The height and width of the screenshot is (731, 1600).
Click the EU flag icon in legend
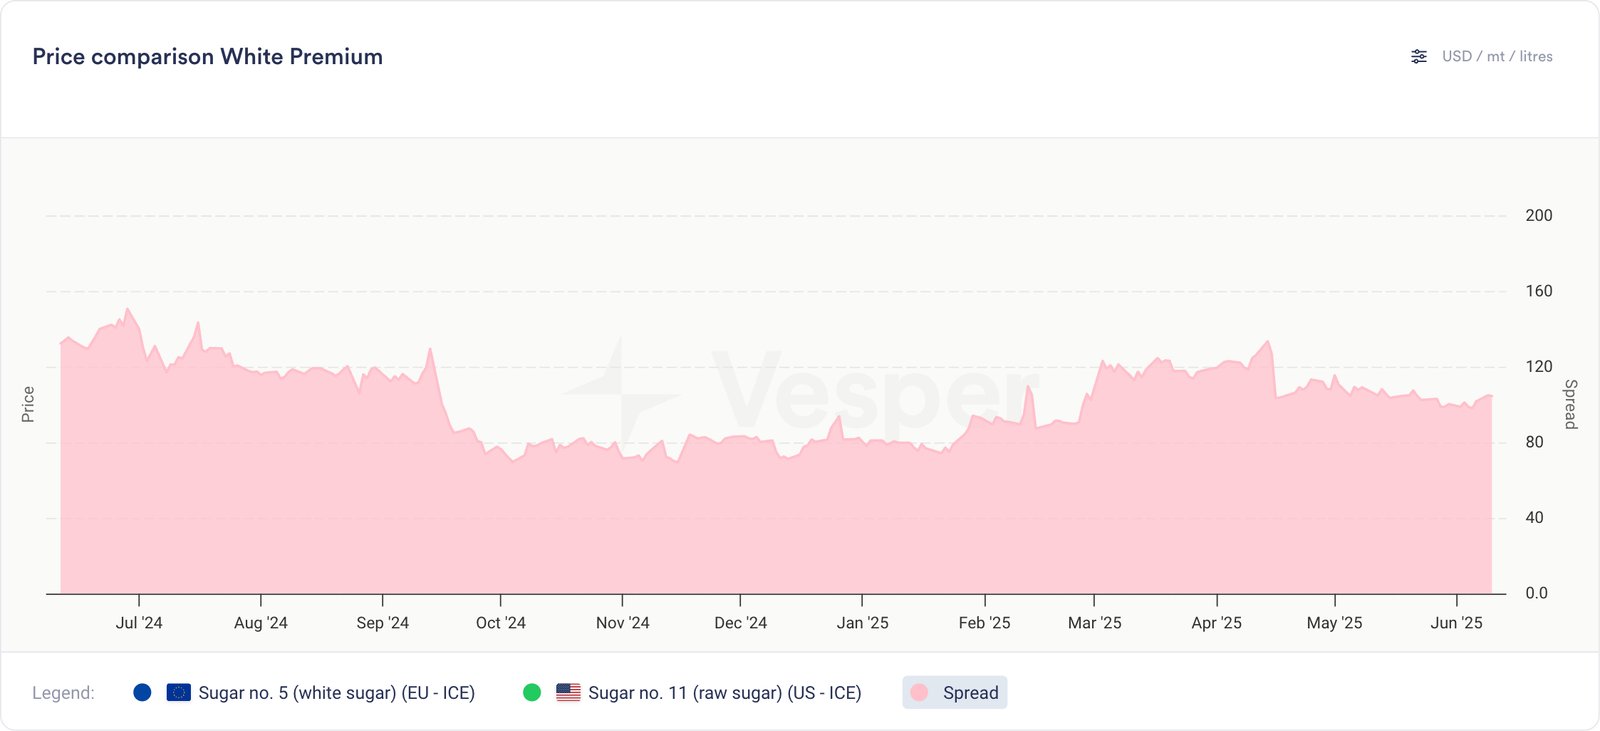point(179,692)
